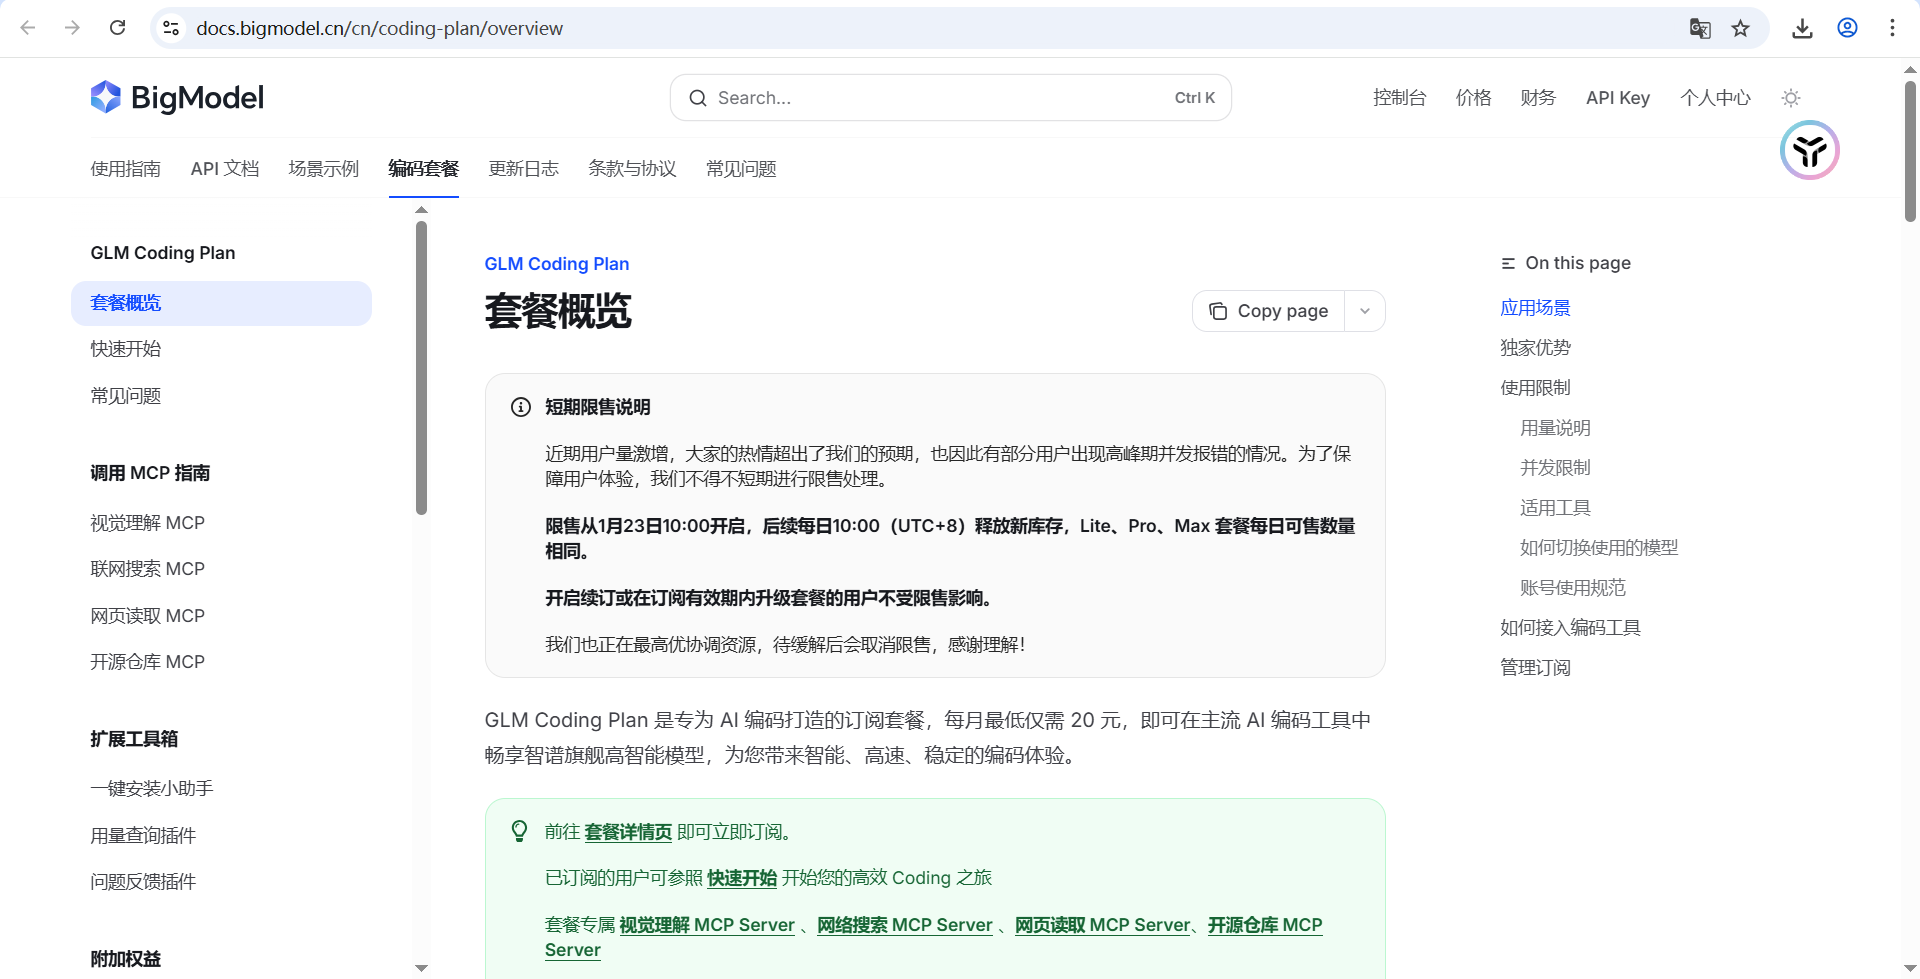This screenshot has height=979, width=1920.
Task: Open 用量查询插件 sidebar item
Action: pyautogui.click(x=143, y=836)
